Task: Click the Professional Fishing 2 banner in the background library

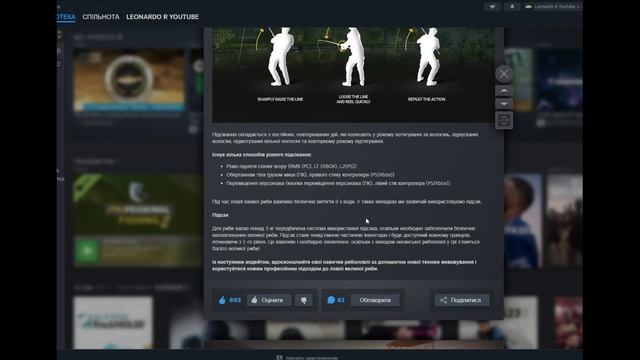Action: (x=138, y=204)
